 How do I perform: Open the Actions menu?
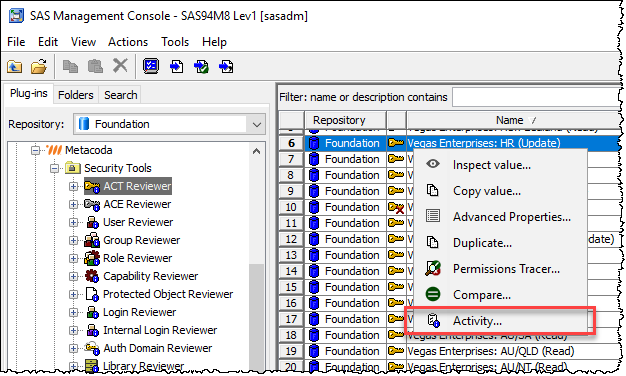tap(128, 42)
